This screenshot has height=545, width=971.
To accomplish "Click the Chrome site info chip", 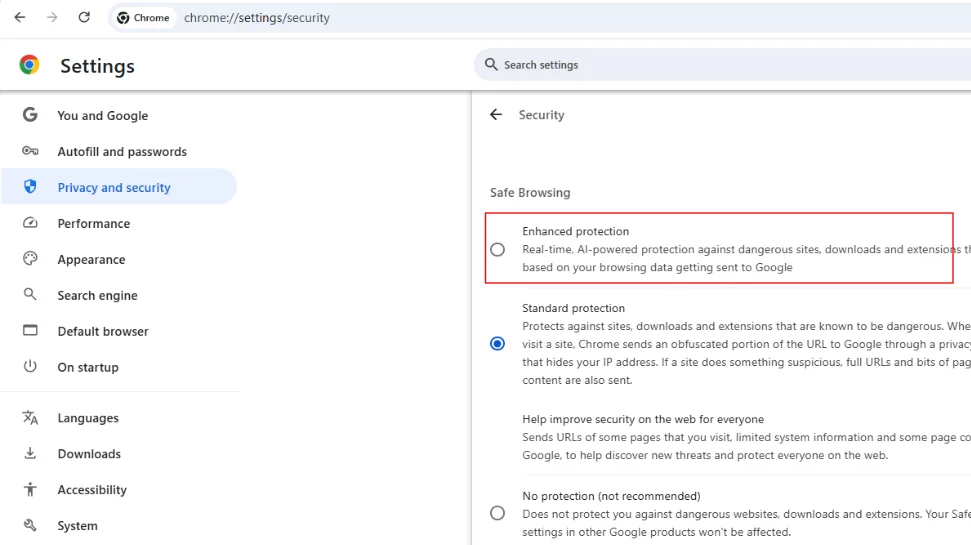I will pyautogui.click(x=143, y=18).
